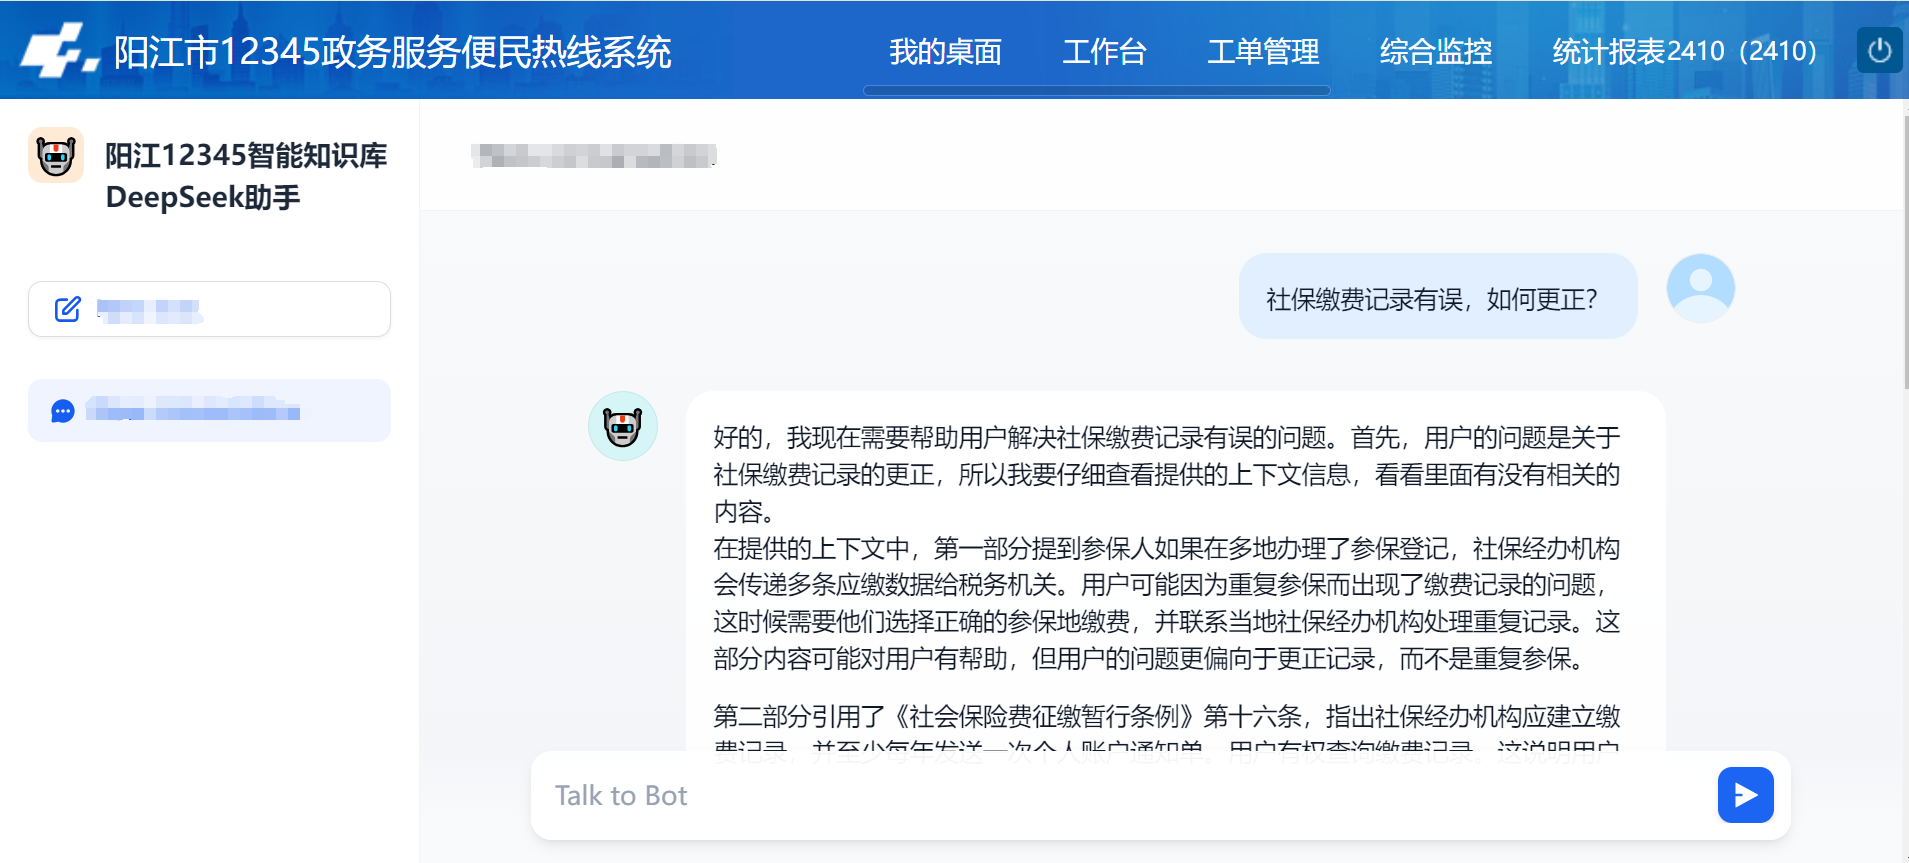The height and width of the screenshot is (863, 1909).
Task: Select the chat bubble history icon
Action: (63, 411)
